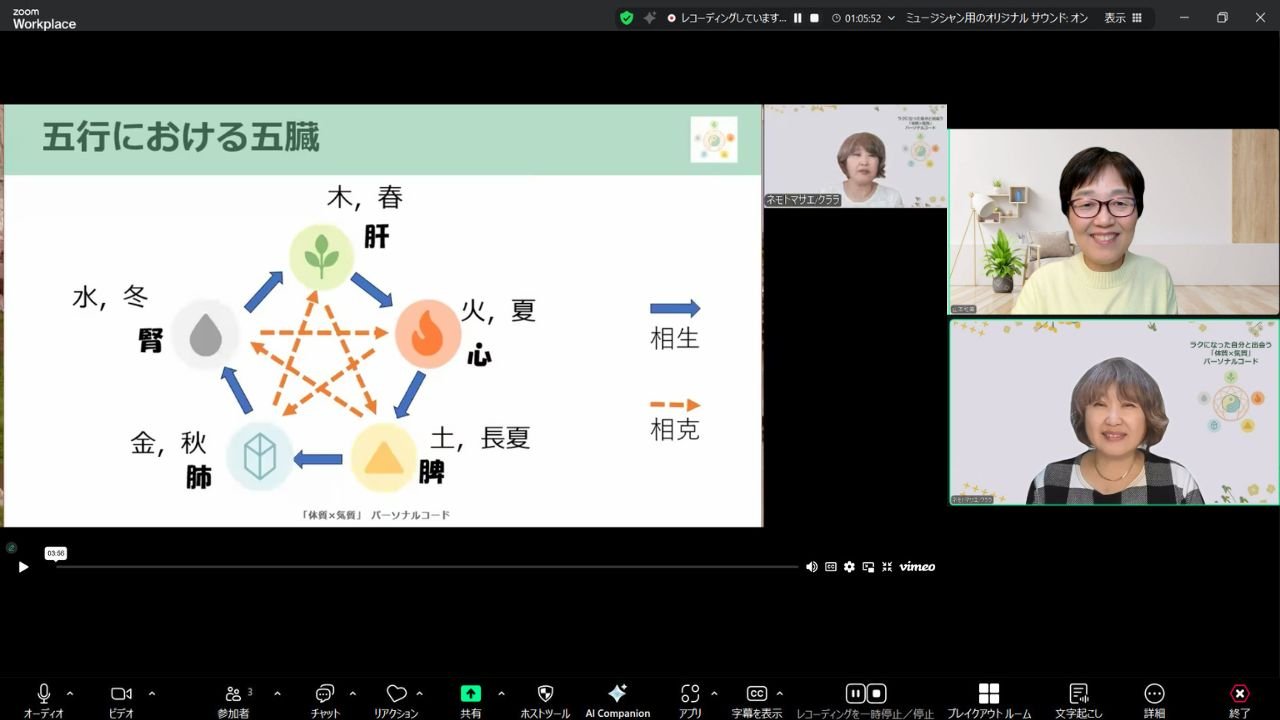Open the チャット chat panel
Screen dimensions: 1280x720
click(324, 694)
